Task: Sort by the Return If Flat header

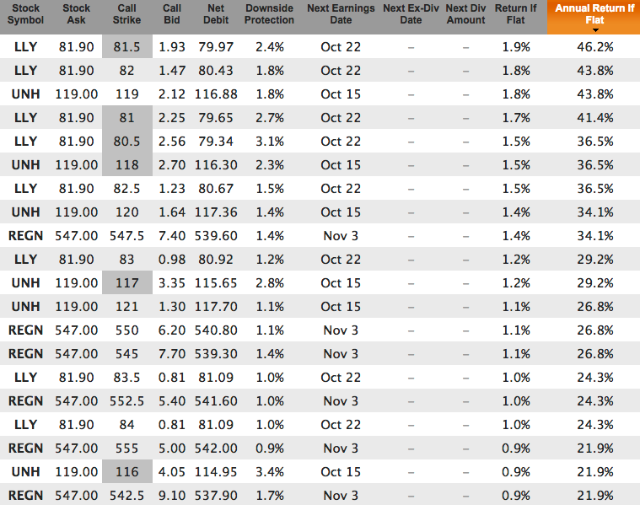Action: (x=516, y=14)
